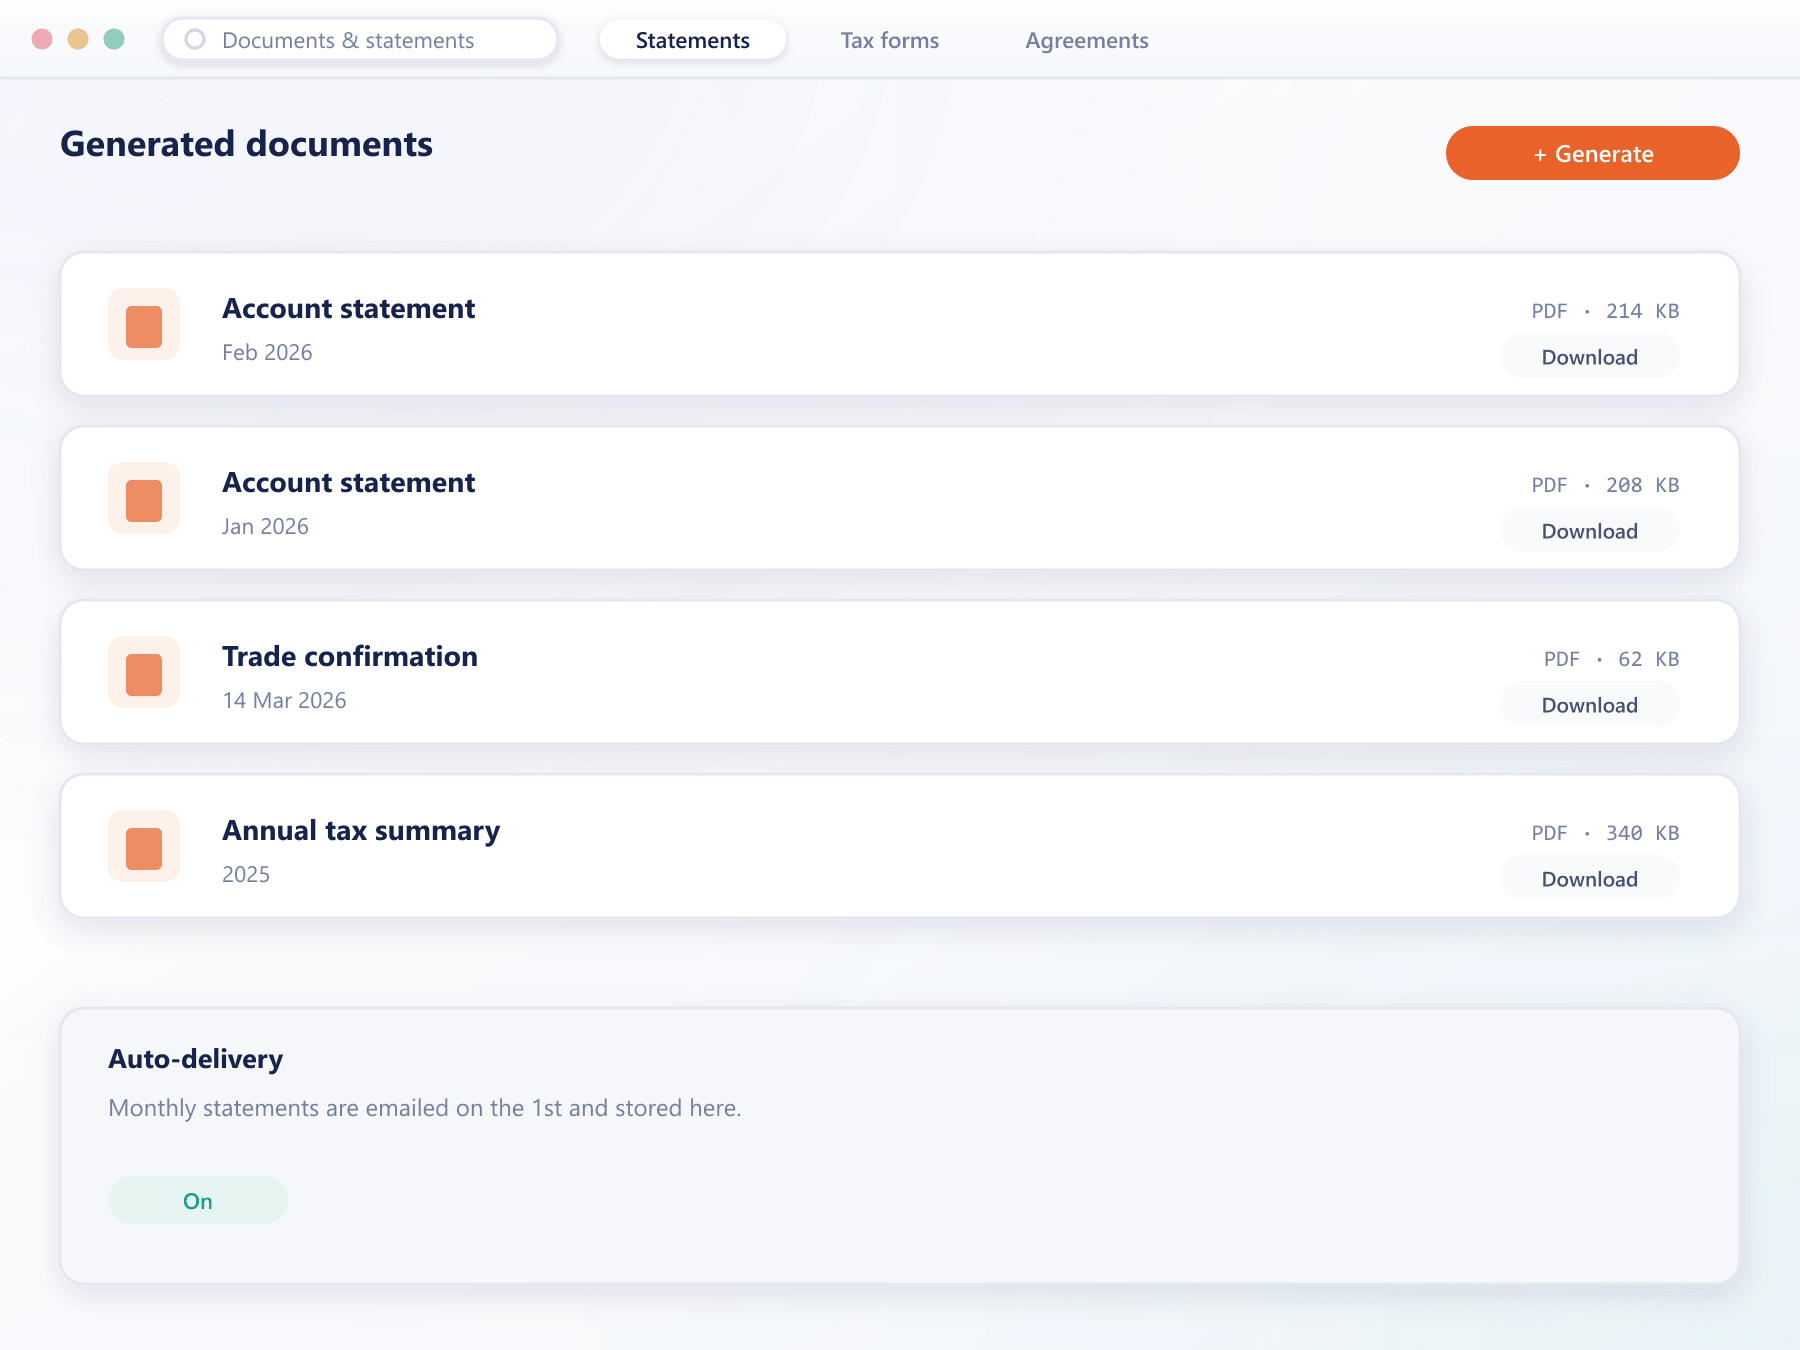Turn off the Auto-delivery On toggle
The image size is (1800, 1350).
(x=198, y=1200)
